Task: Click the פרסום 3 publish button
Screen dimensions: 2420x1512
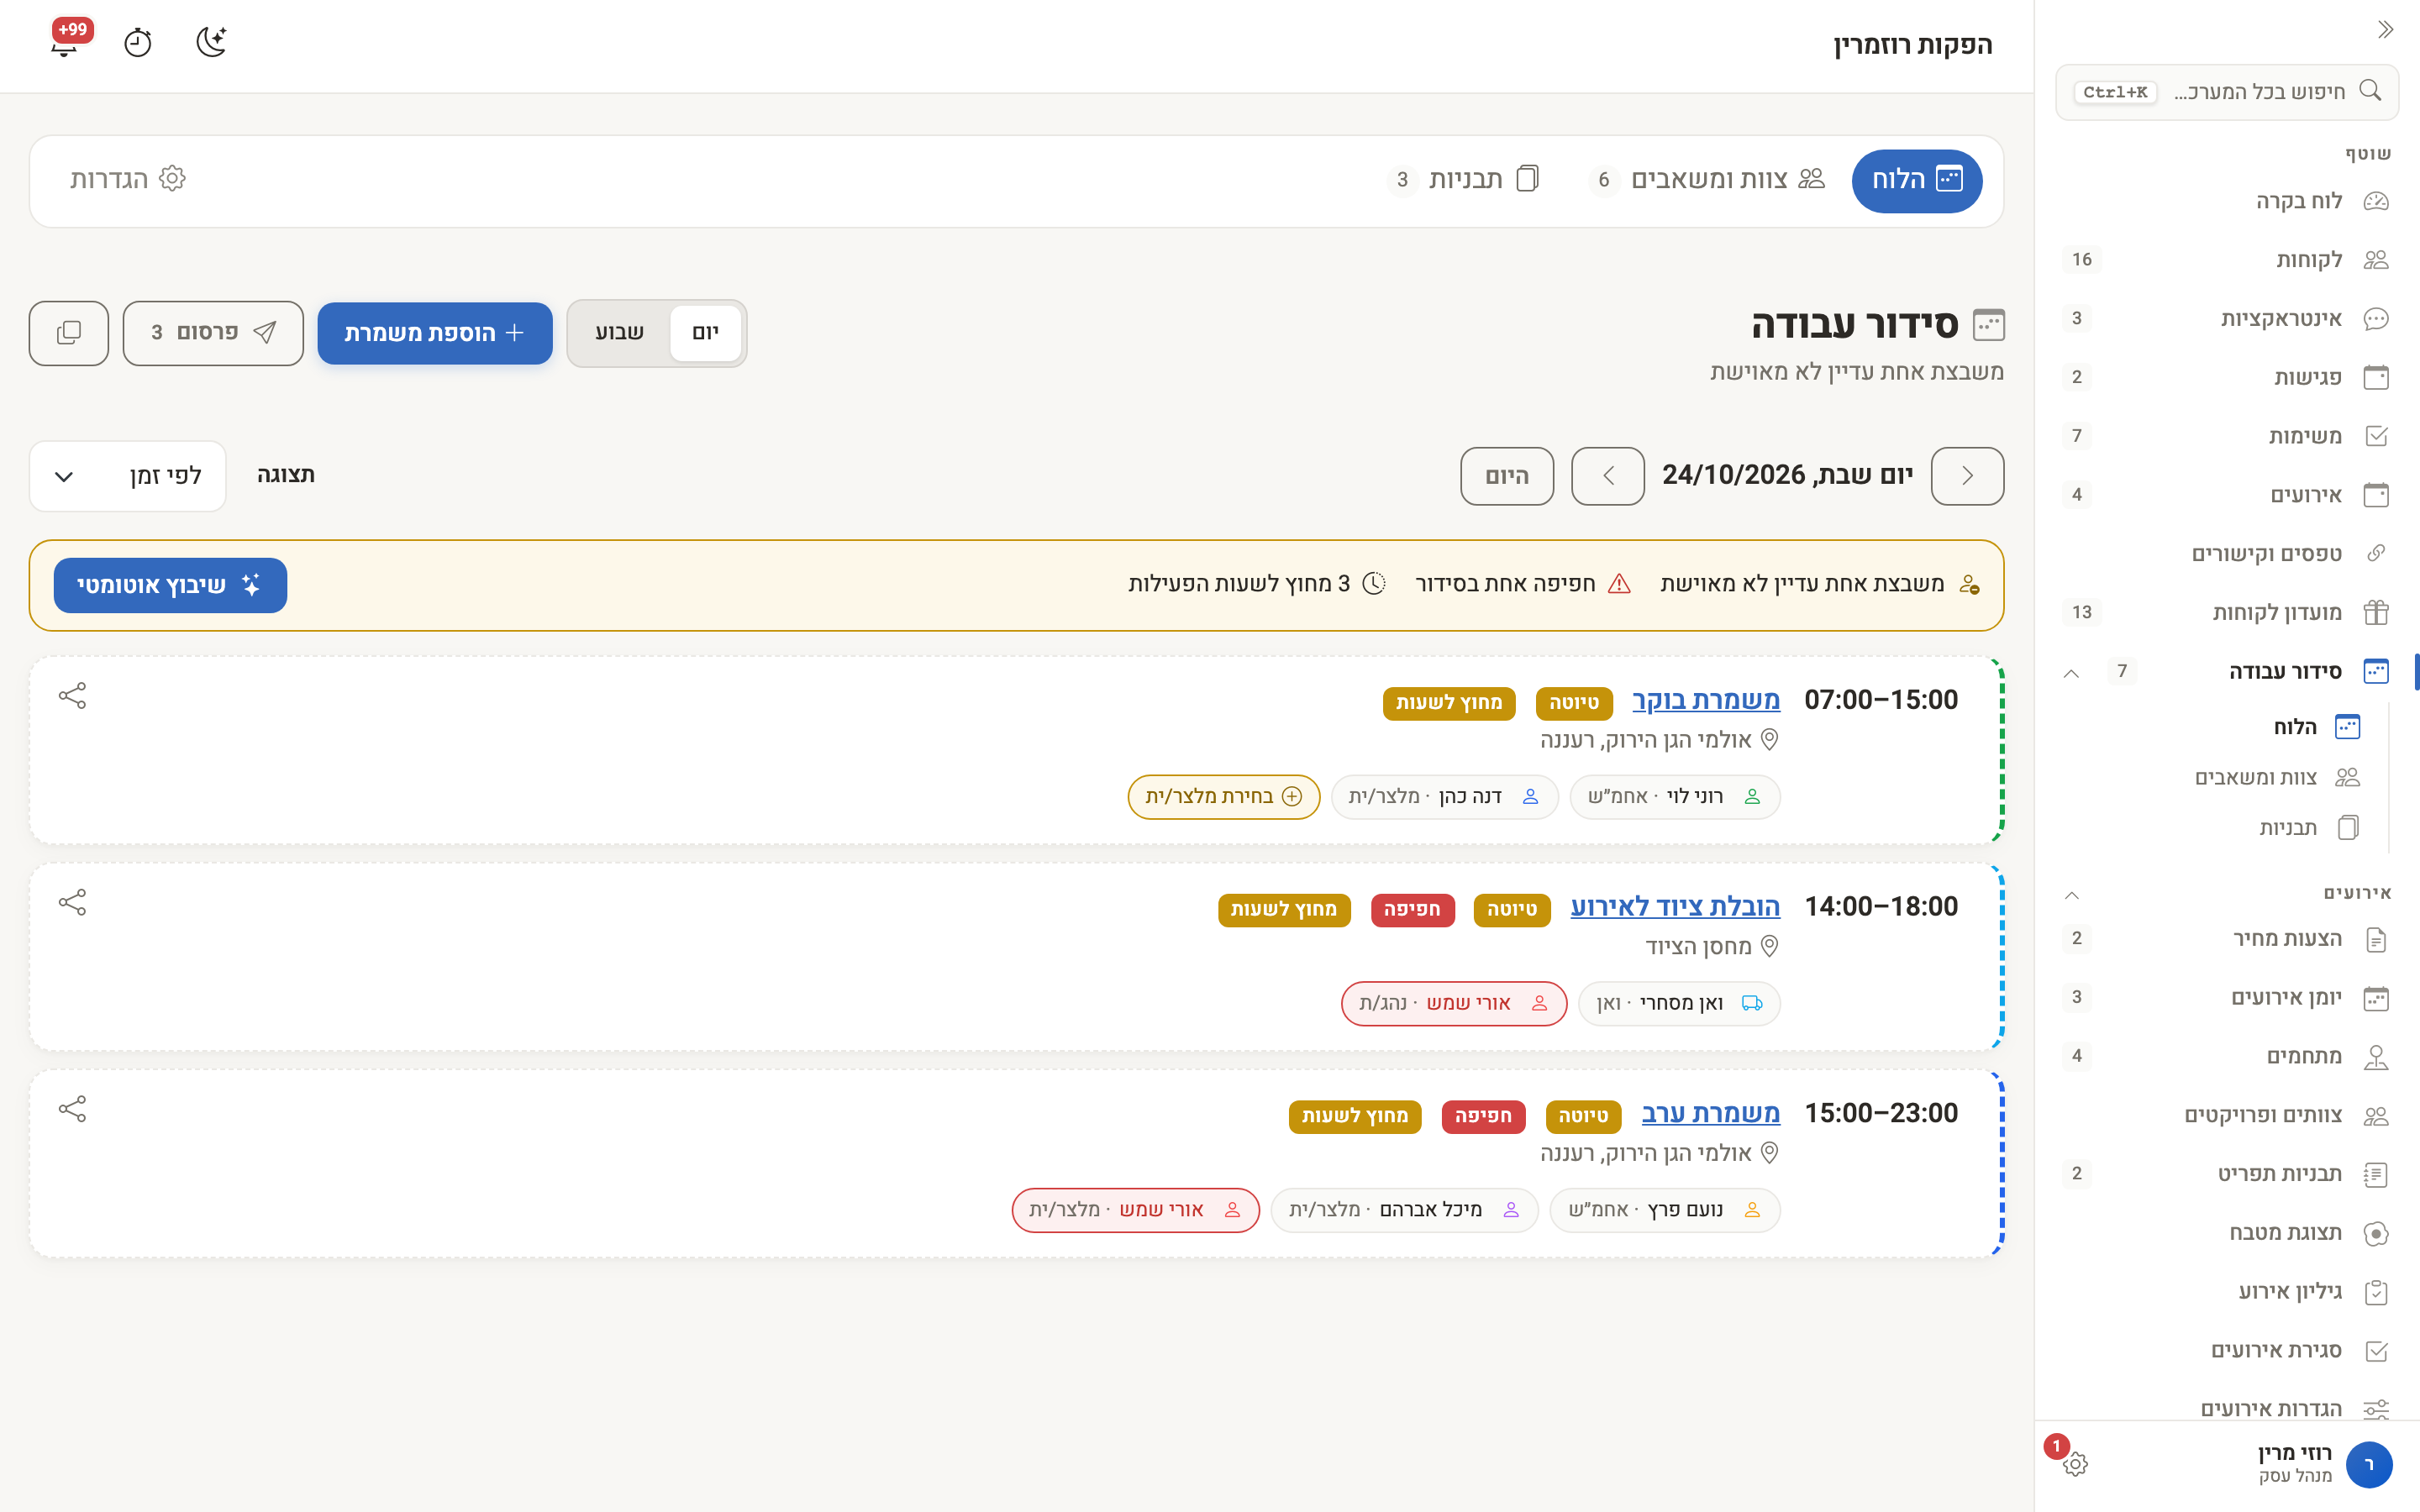Action: (x=213, y=333)
